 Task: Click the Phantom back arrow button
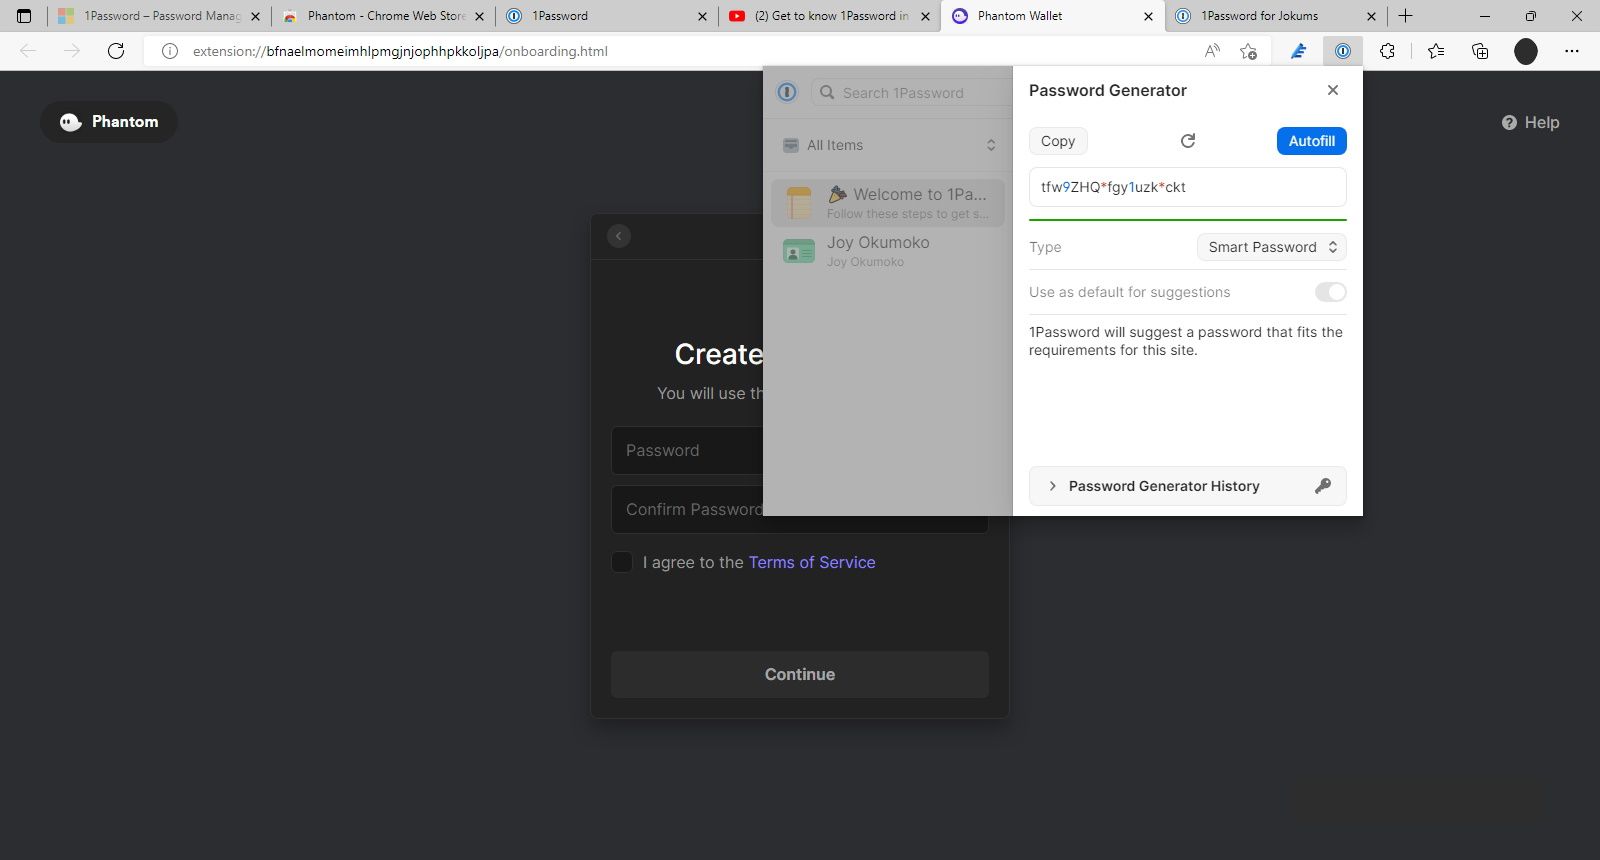coord(619,236)
